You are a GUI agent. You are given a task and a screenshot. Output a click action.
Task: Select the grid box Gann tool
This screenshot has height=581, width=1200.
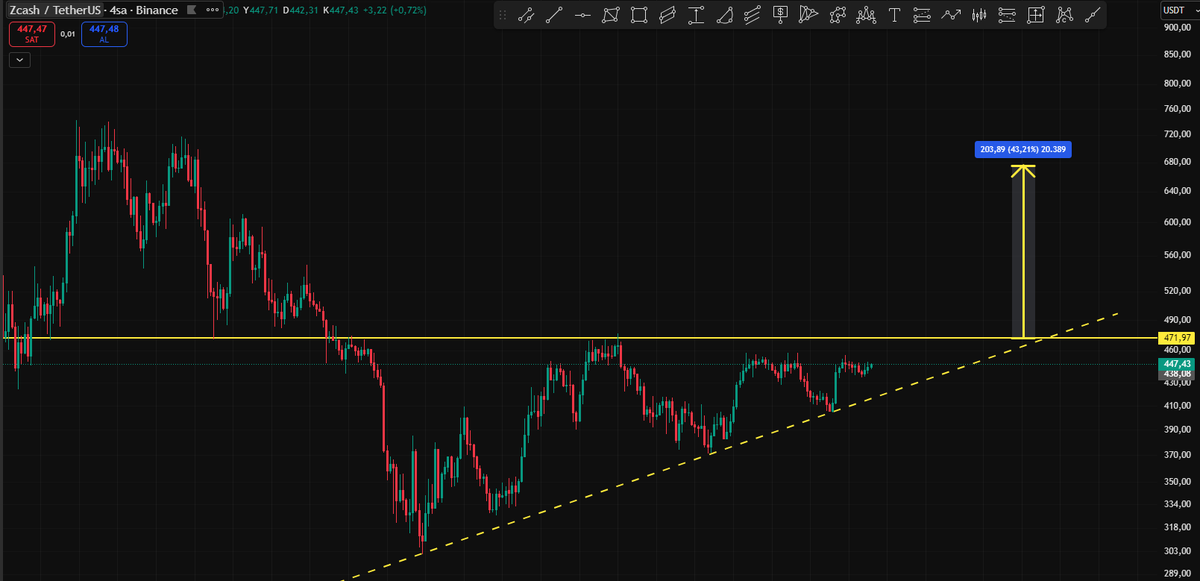pyautogui.click(x=1035, y=15)
